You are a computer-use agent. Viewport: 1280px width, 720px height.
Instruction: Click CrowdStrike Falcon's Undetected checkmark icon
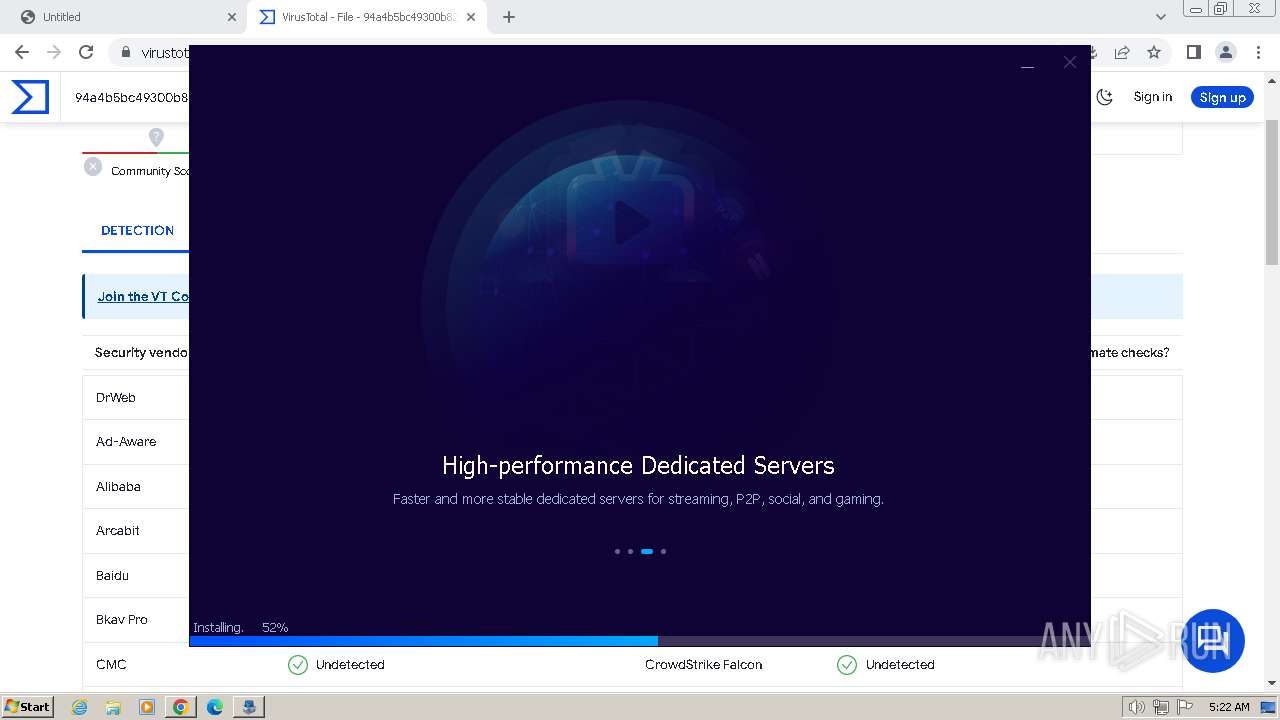pos(847,664)
